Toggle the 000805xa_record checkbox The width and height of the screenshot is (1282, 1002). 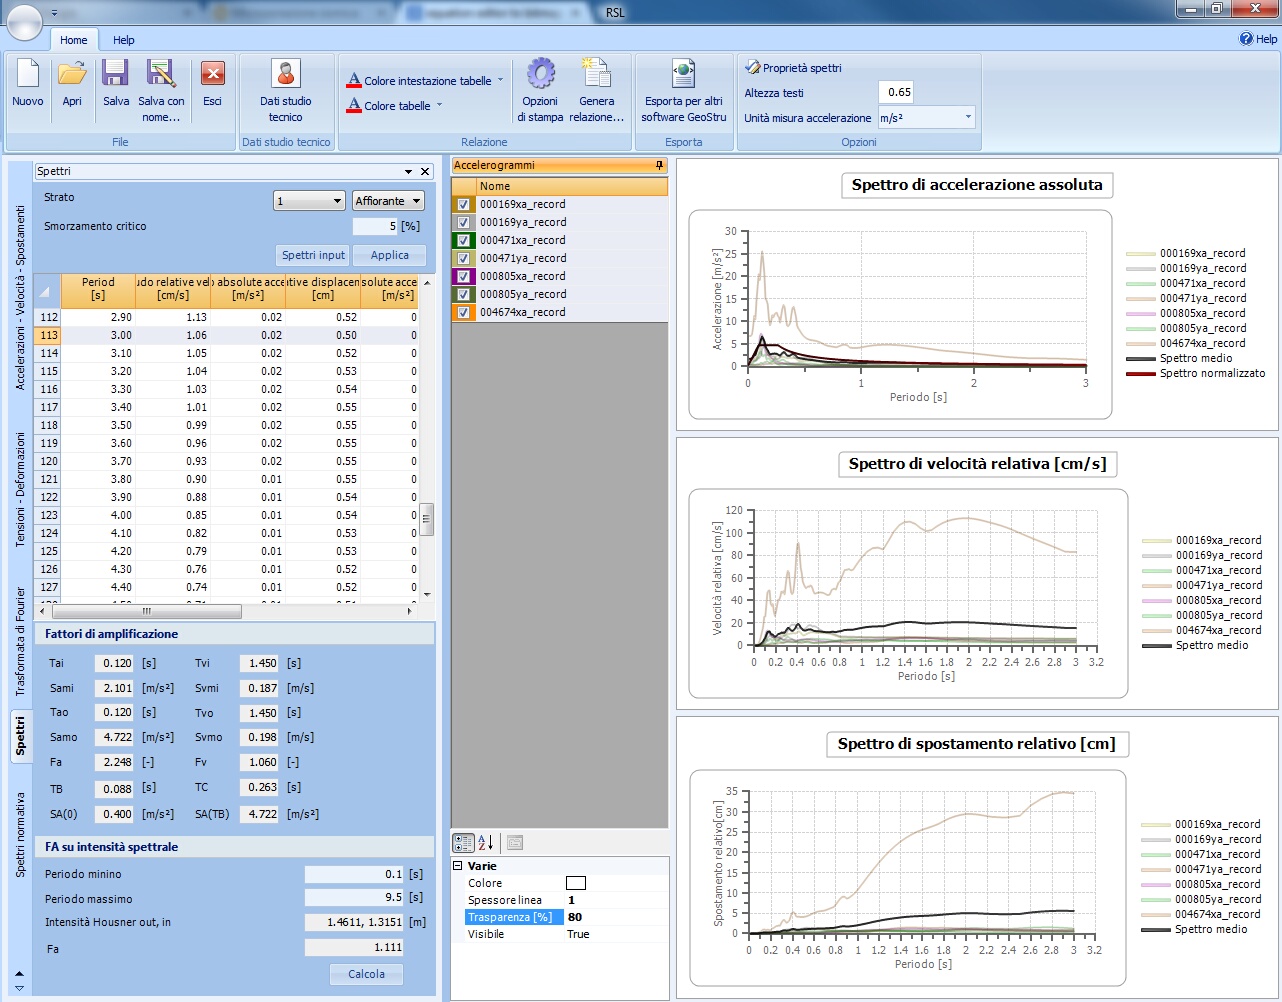pos(463,276)
